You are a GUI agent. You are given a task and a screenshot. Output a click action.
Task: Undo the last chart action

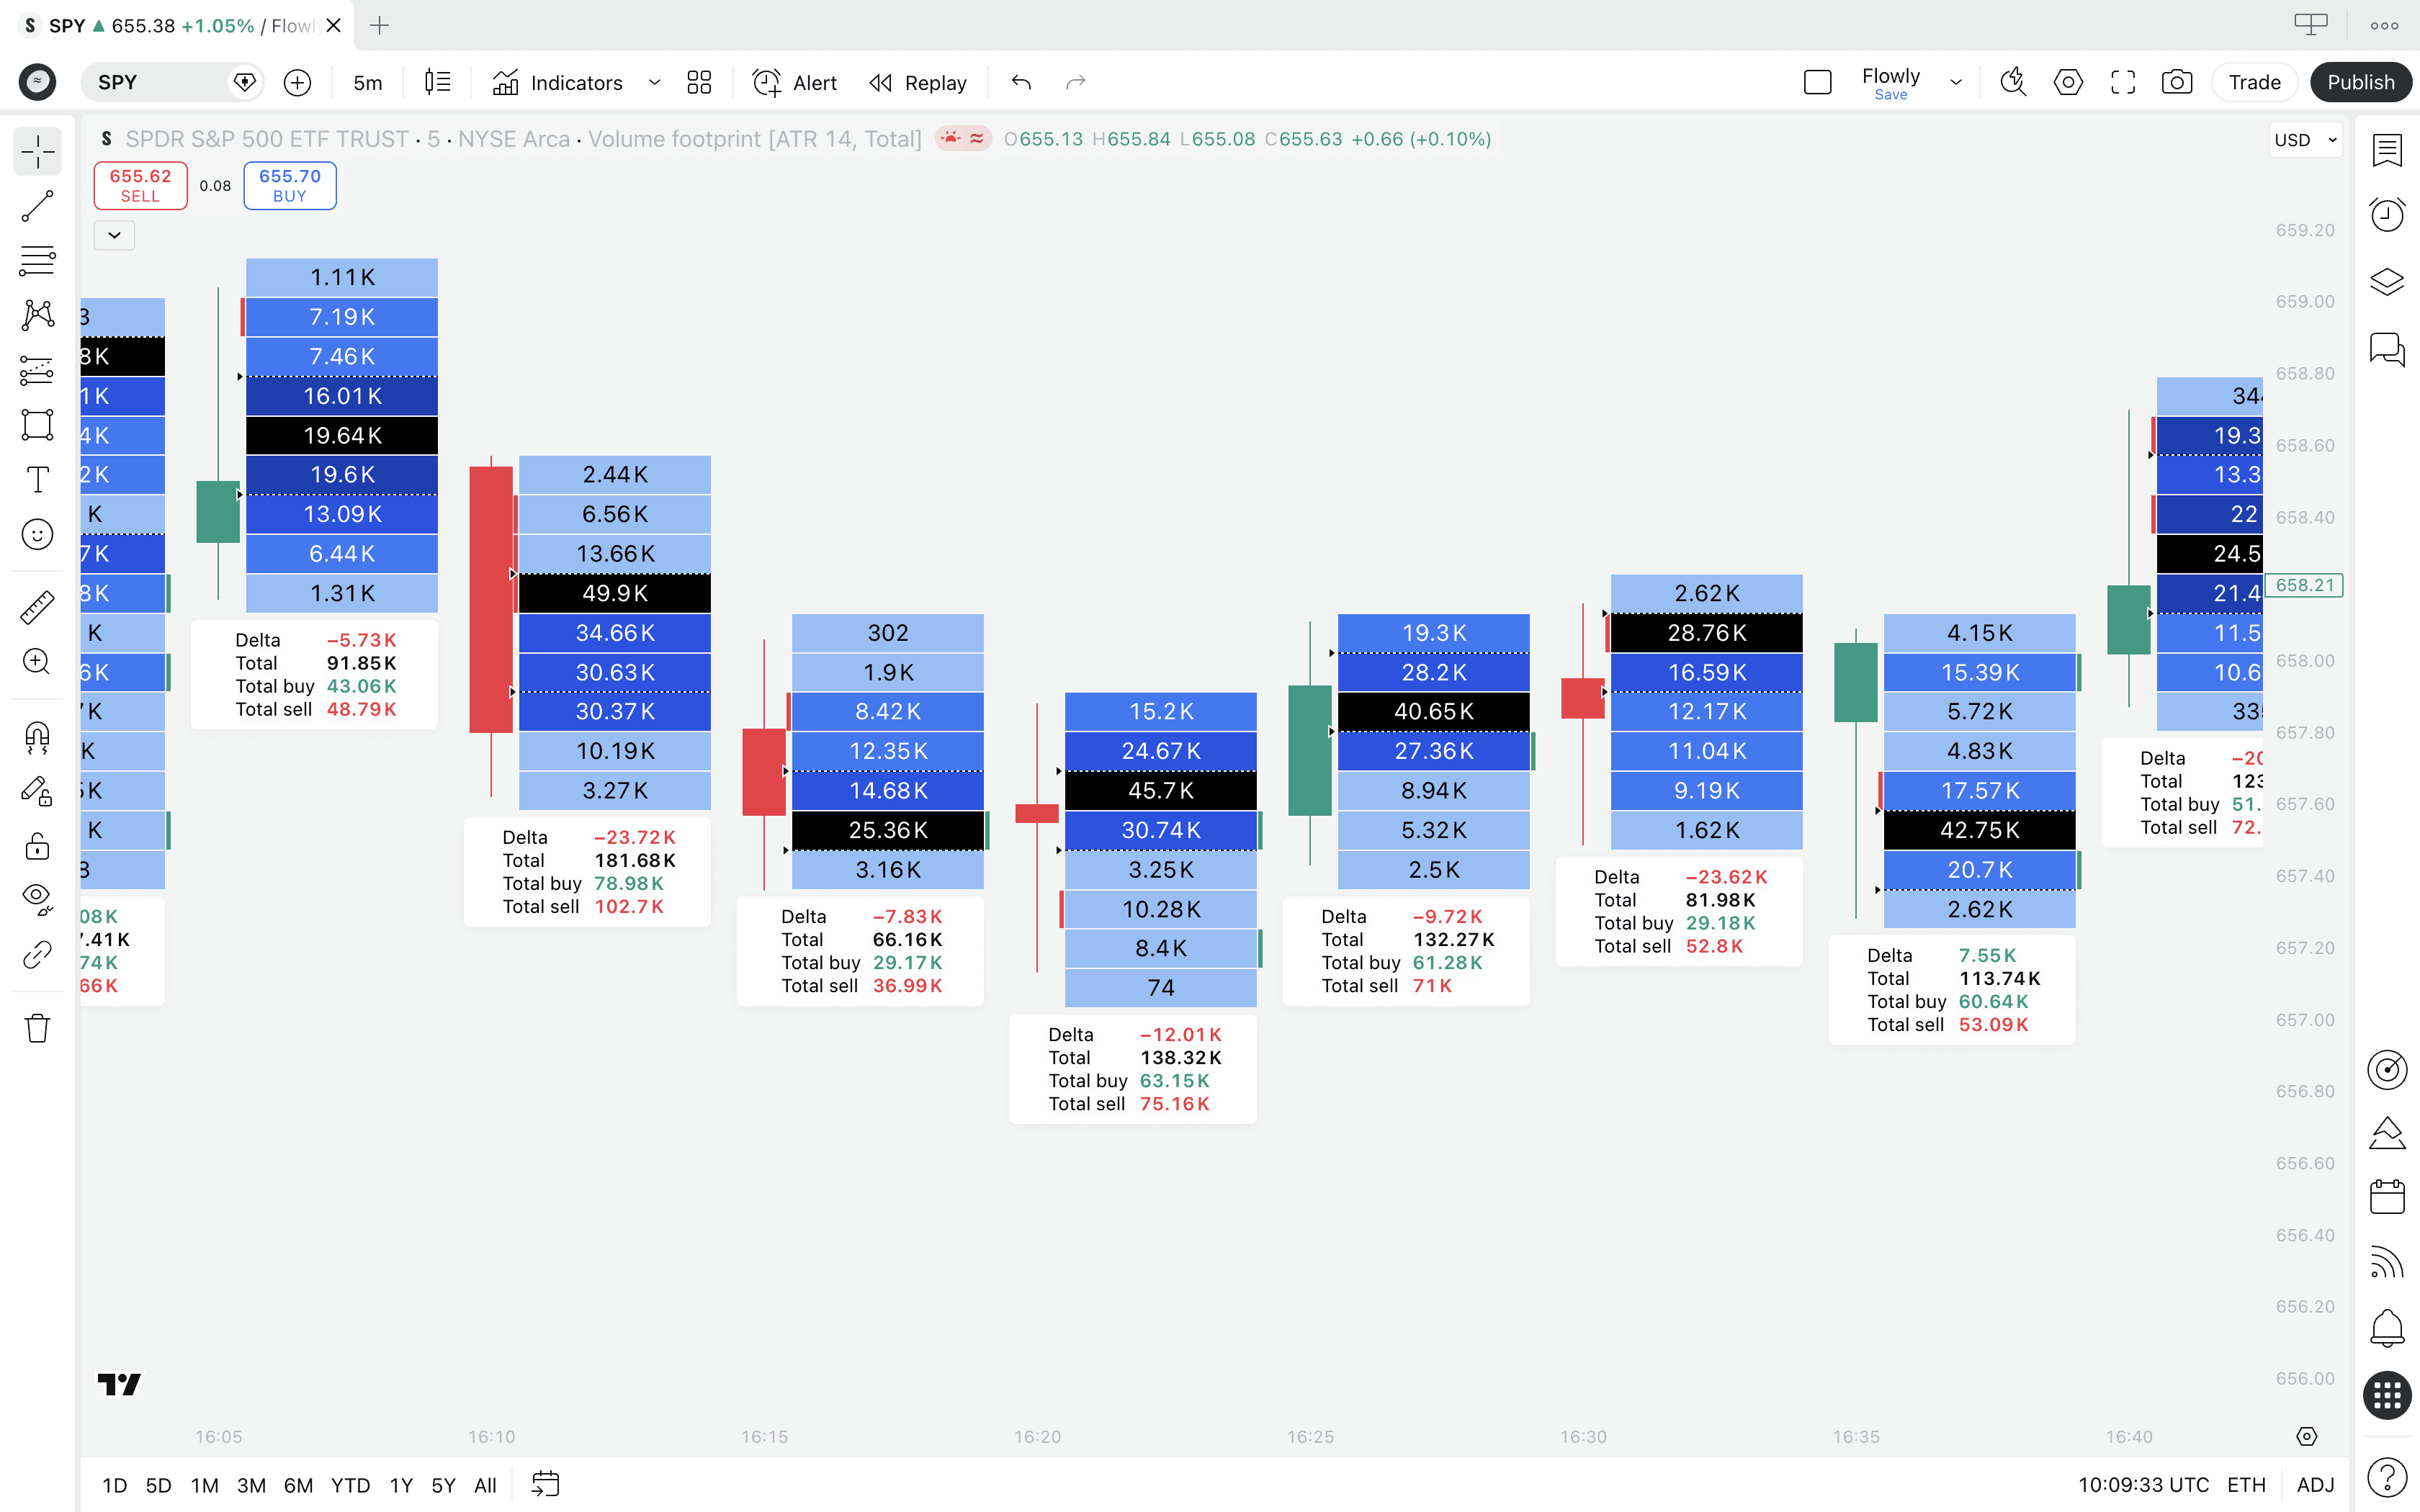coord(1021,82)
